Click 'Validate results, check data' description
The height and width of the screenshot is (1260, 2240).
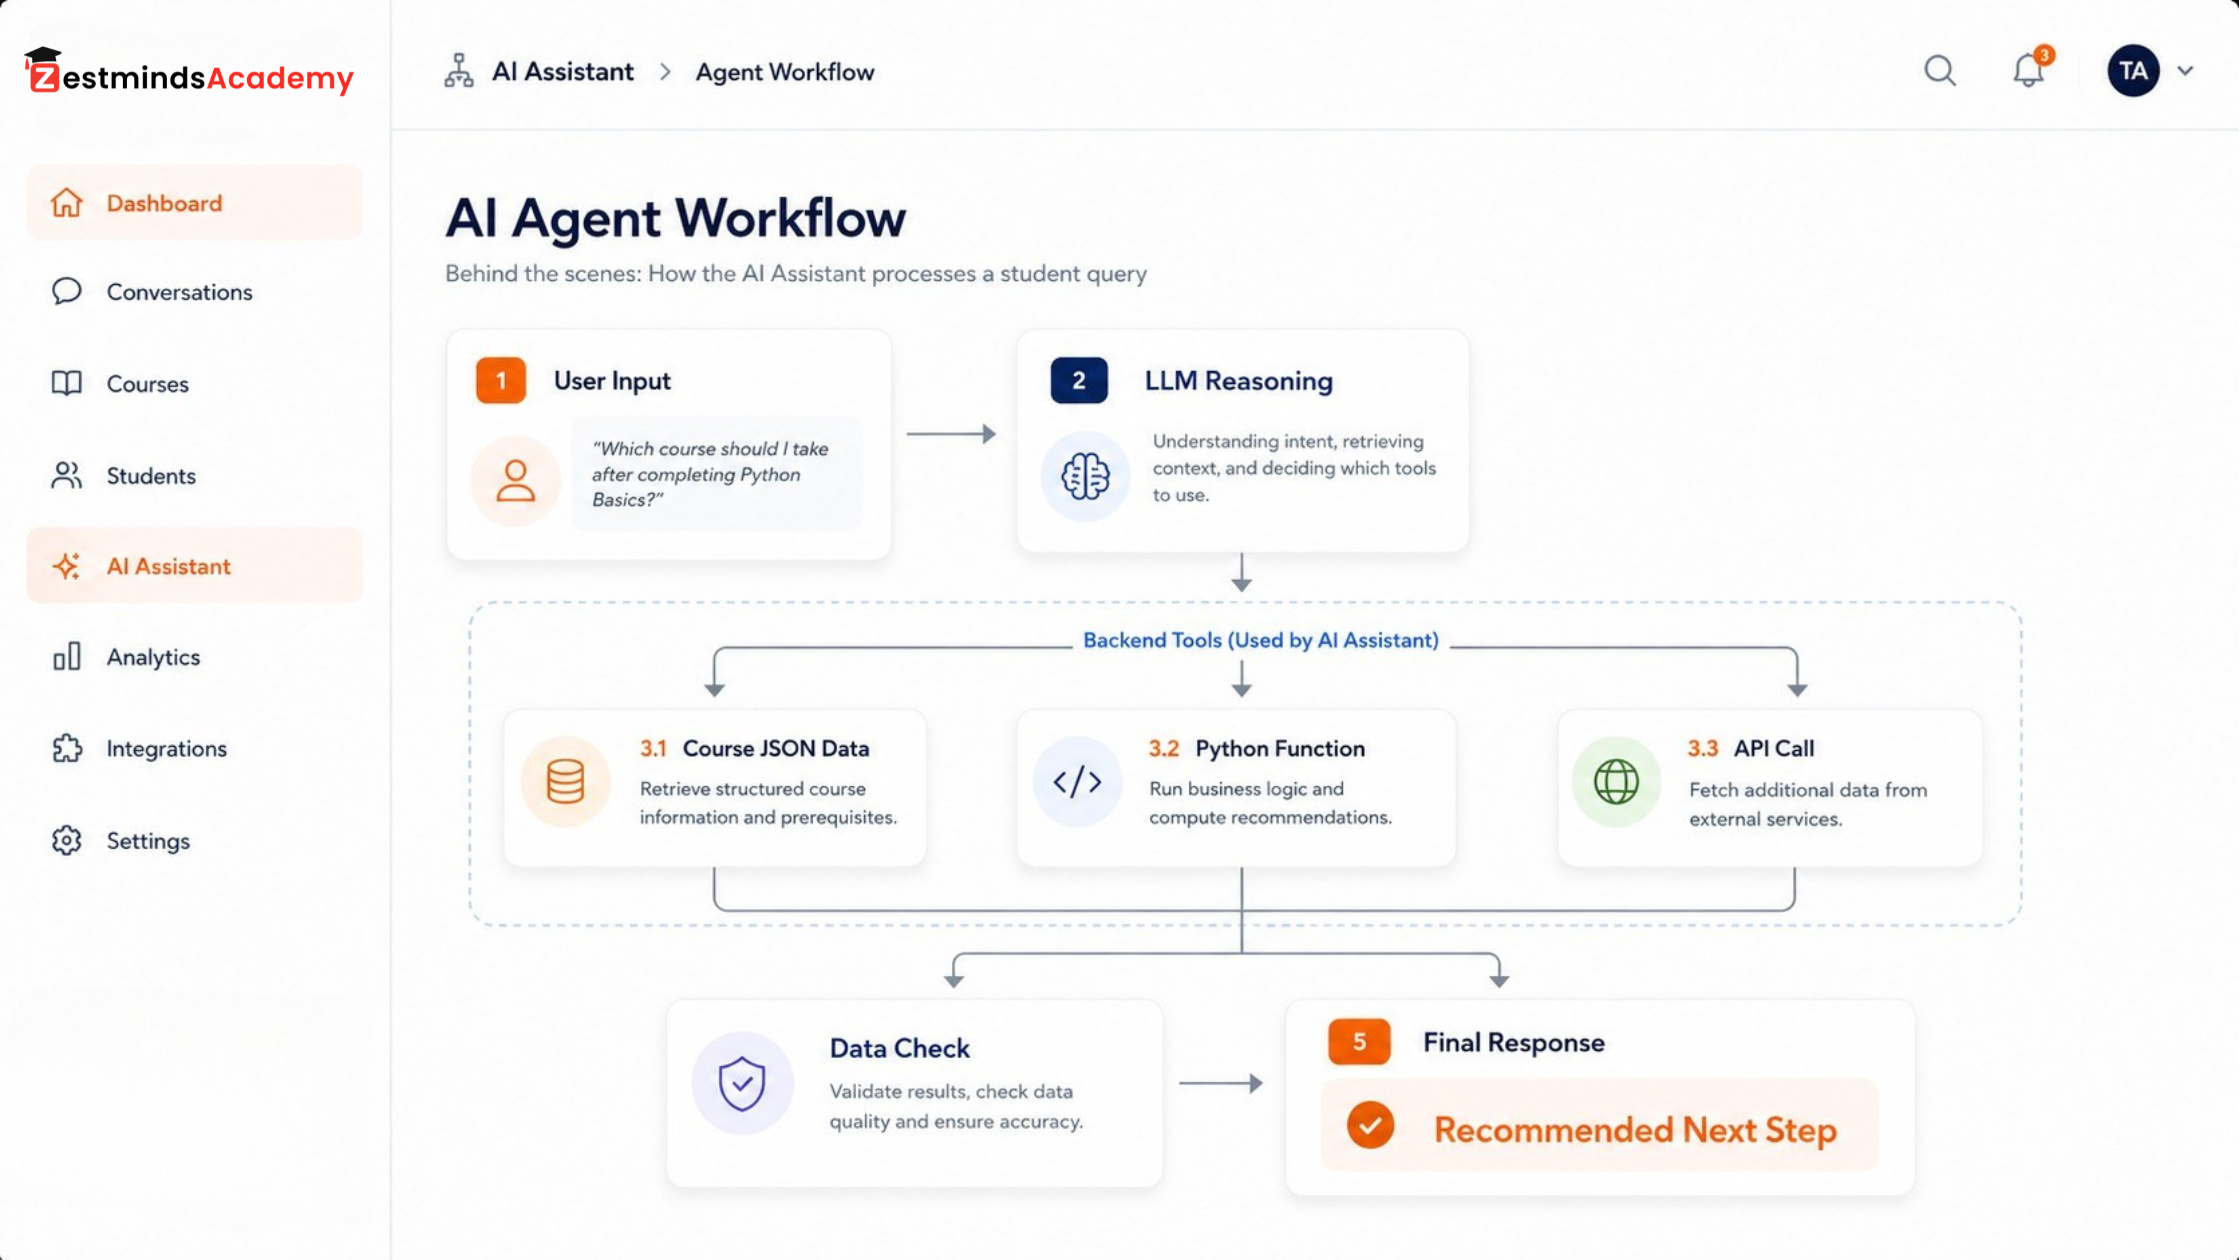pyautogui.click(x=956, y=1106)
